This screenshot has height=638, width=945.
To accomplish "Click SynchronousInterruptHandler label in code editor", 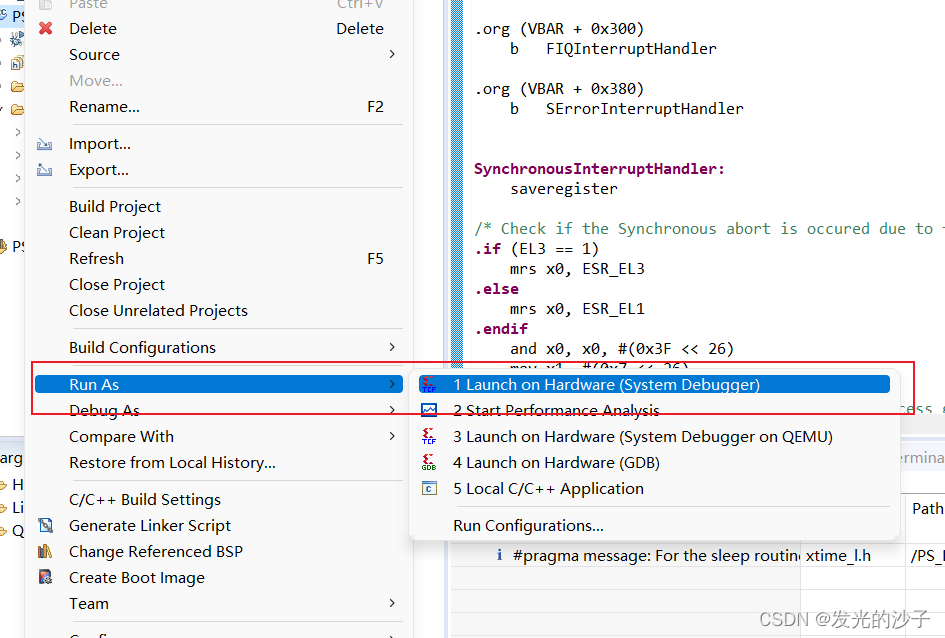I will 599,169.
